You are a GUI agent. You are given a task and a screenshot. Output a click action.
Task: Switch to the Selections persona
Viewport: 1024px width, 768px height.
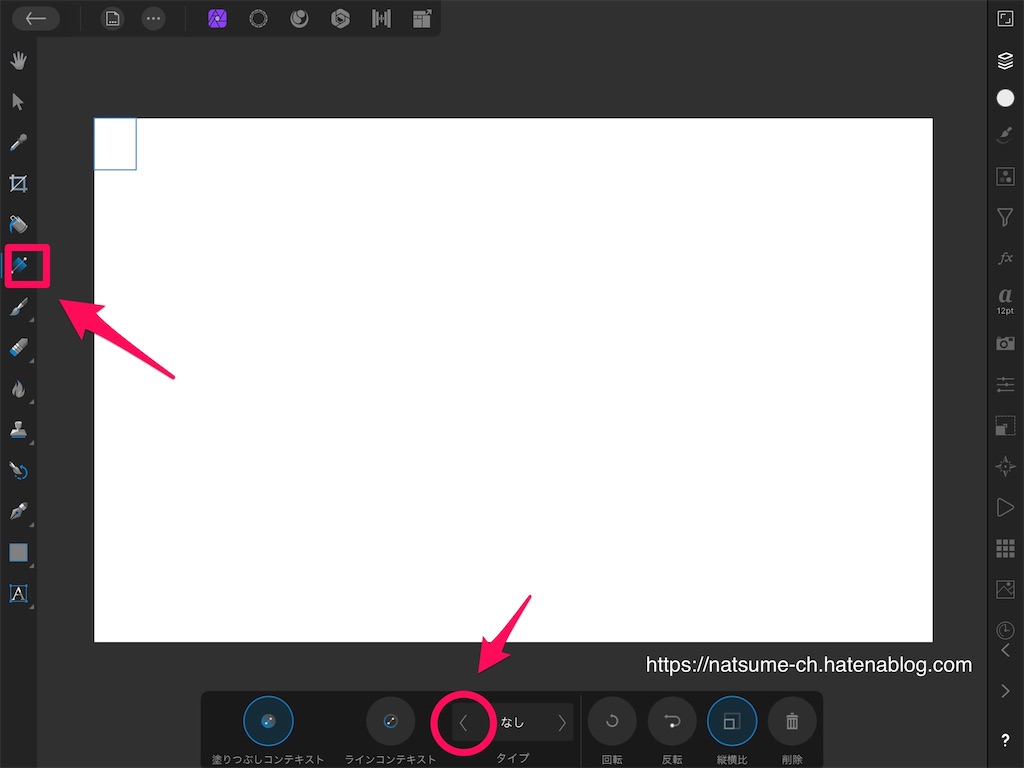[x=259, y=19]
